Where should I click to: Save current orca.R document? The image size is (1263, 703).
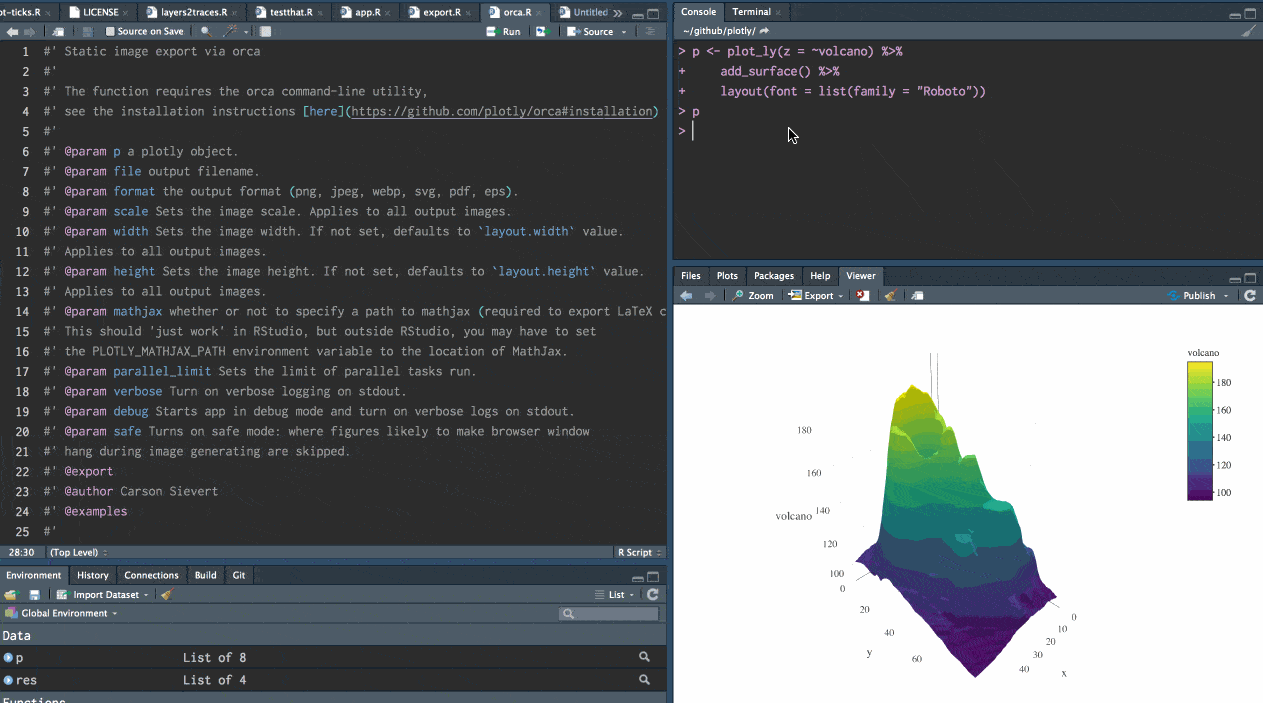click(87, 32)
